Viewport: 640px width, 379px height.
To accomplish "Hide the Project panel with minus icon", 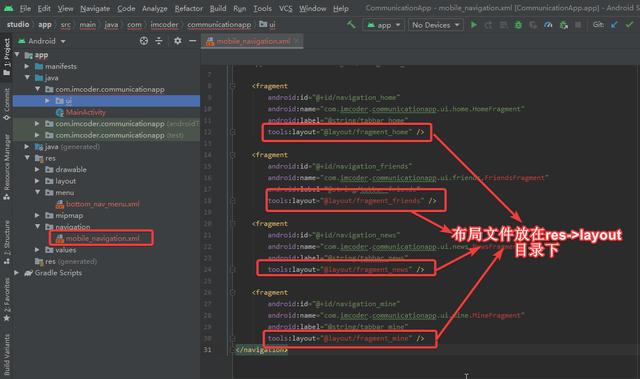I will point(192,41).
